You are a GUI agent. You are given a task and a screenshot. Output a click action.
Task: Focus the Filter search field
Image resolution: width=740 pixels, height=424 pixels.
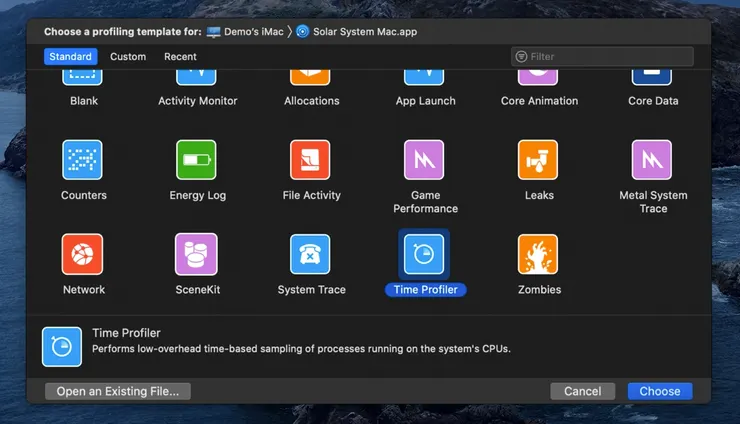[602, 57]
